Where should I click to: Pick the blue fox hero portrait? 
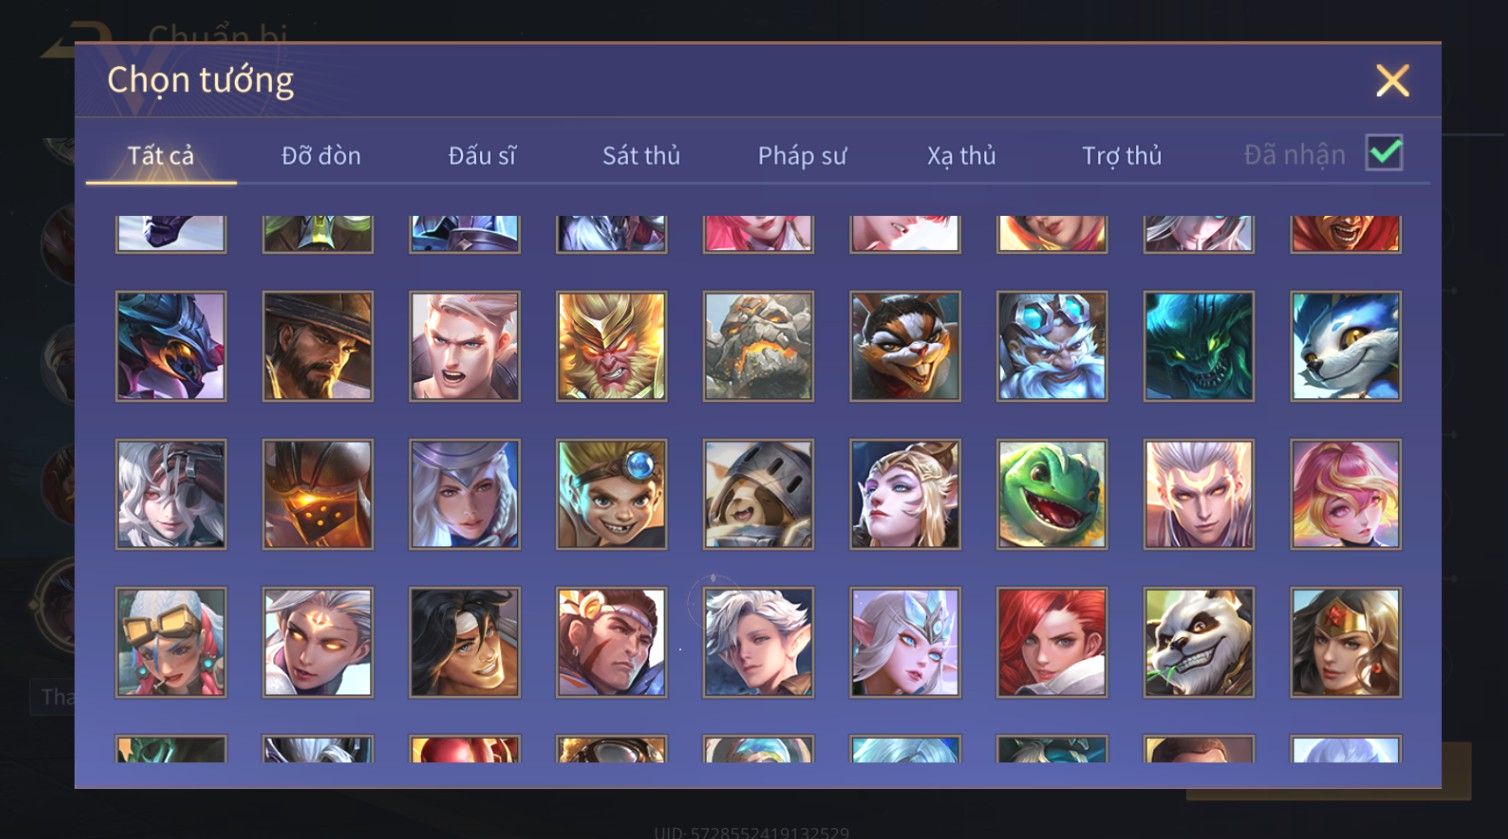pos(1346,346)
